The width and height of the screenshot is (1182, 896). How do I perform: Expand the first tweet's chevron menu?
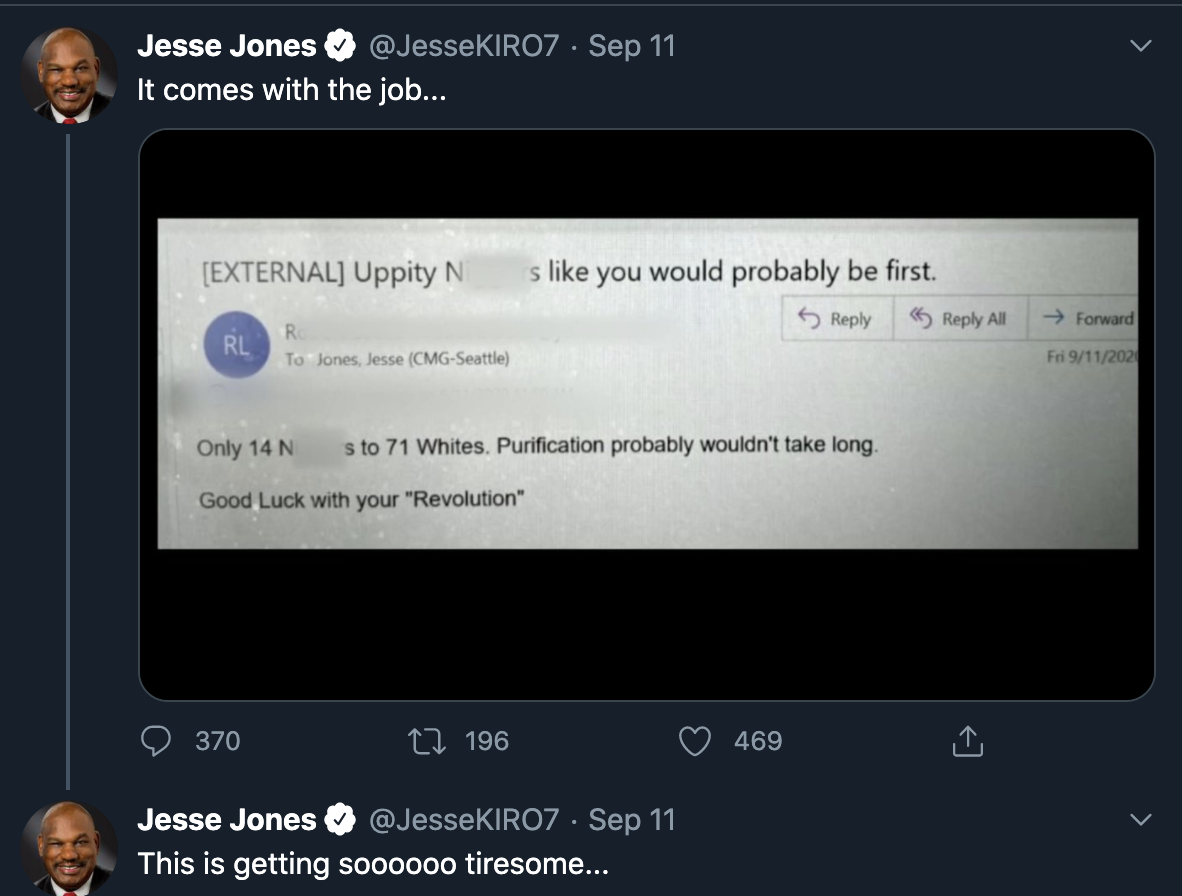coord(1141,46)
